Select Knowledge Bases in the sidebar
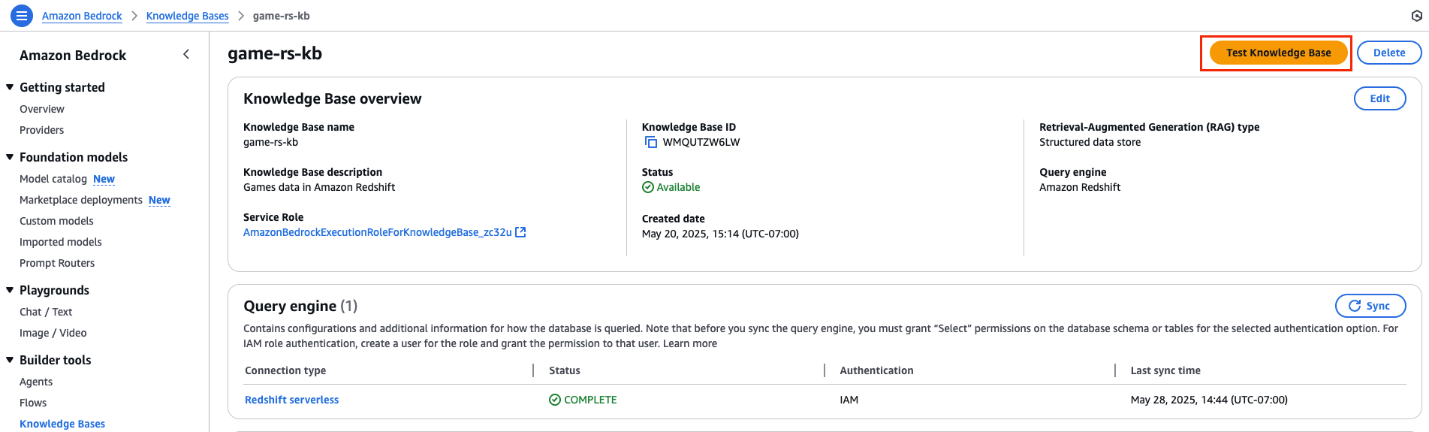1429x432 pixels. (x=62, y=424)
